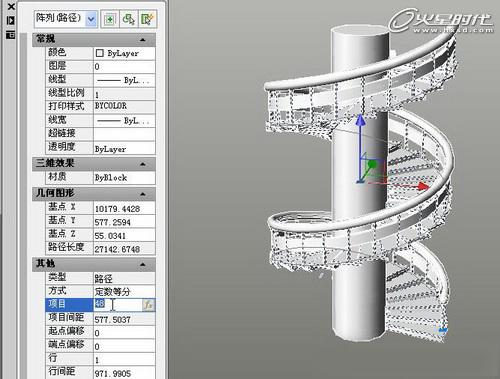Screen dimensions: 500x379
Task: Open palette properties menu icon
Action: click(x=11, y=34)
